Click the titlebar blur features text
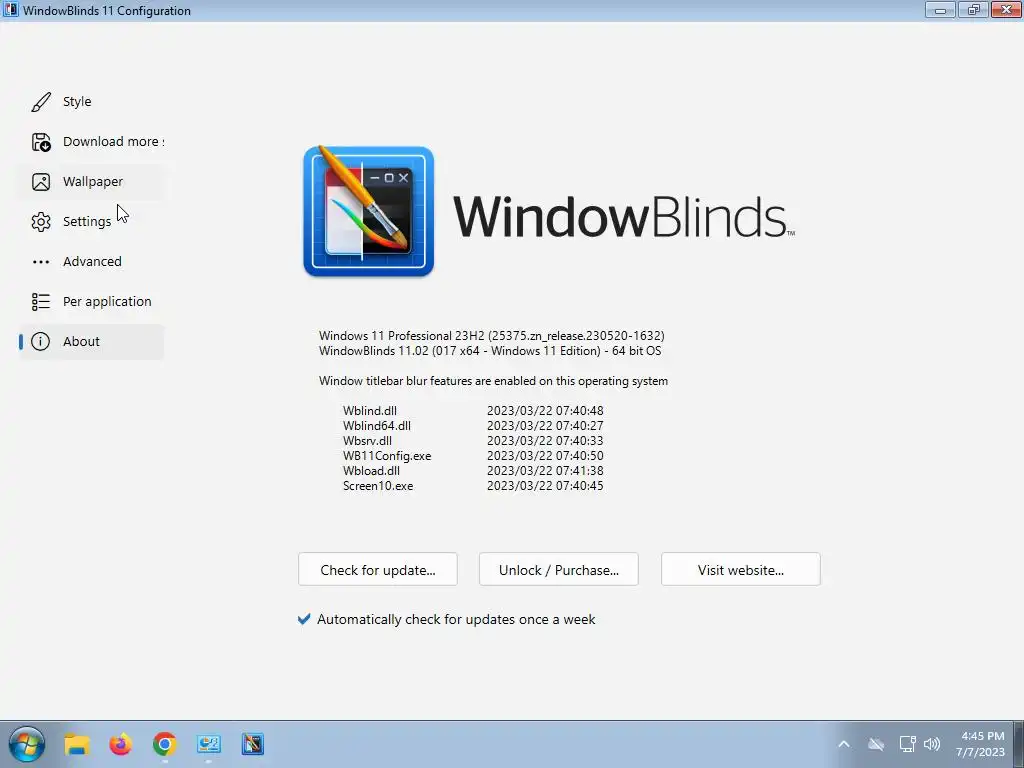Viewport: 1024px width, 768px height. pos(493,381)
